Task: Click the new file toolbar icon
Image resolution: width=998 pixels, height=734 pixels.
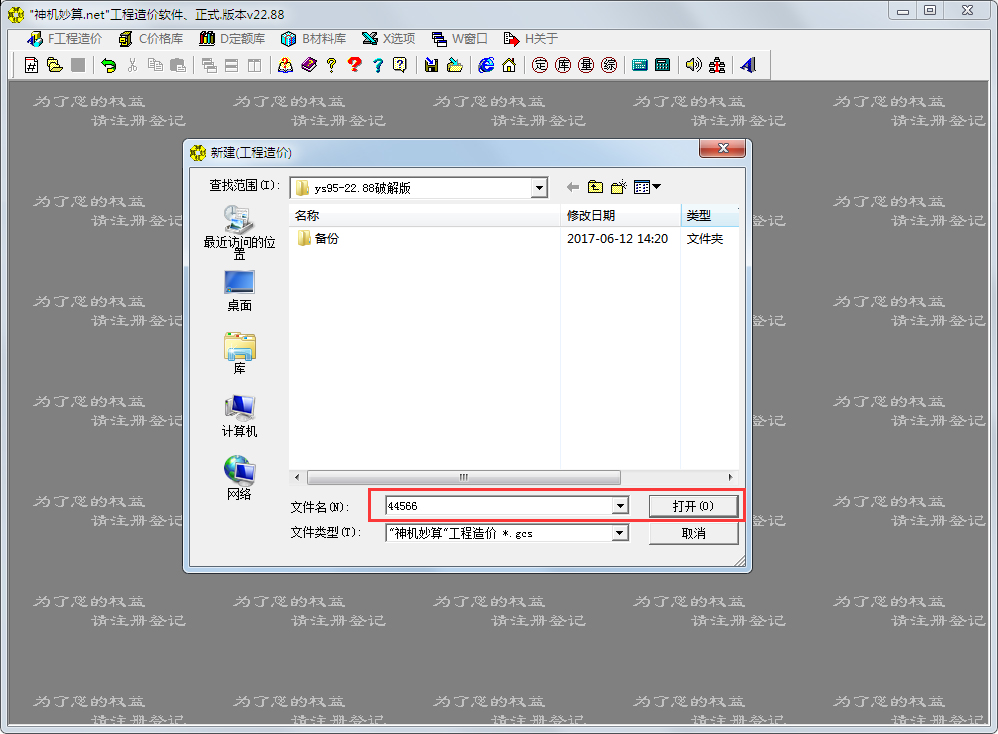Action: pos(31,65)
